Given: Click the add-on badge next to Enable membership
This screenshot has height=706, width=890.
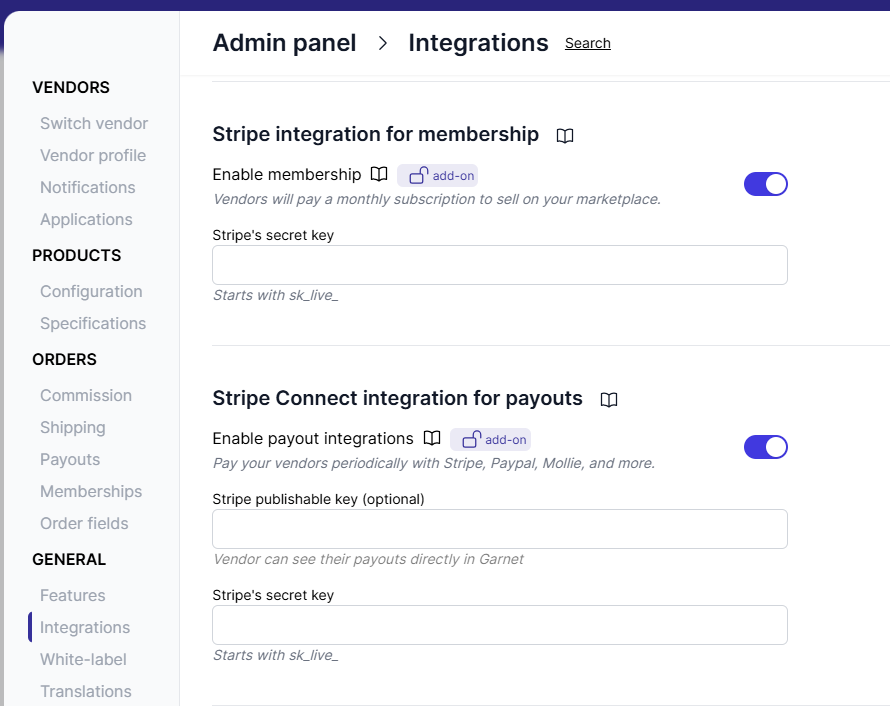Looking at the screenshot, I should coord(437,175).
